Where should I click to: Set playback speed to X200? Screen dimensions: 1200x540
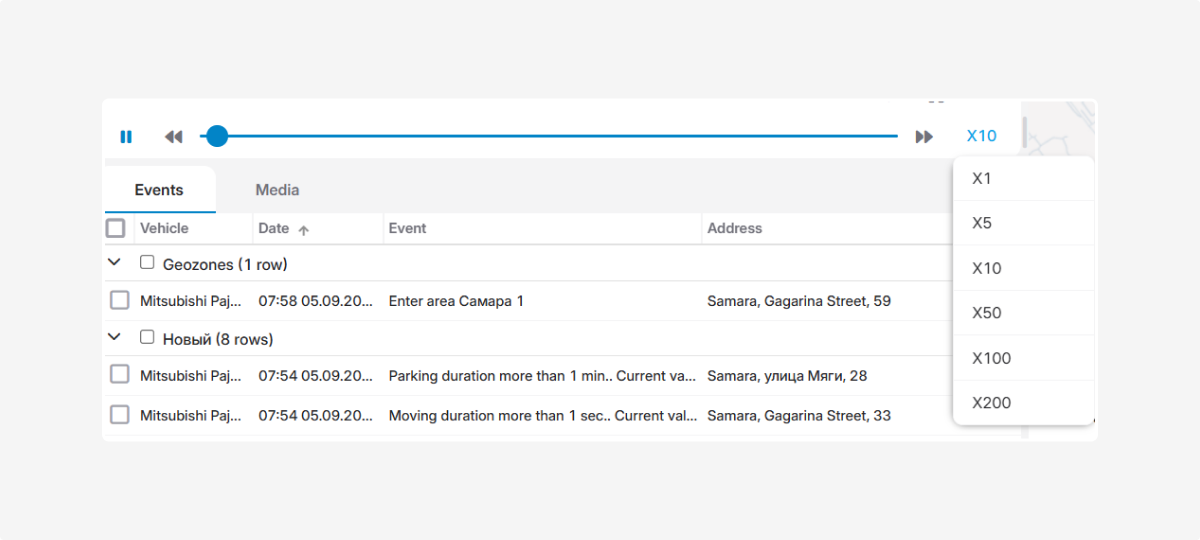[x=991, y=403]
